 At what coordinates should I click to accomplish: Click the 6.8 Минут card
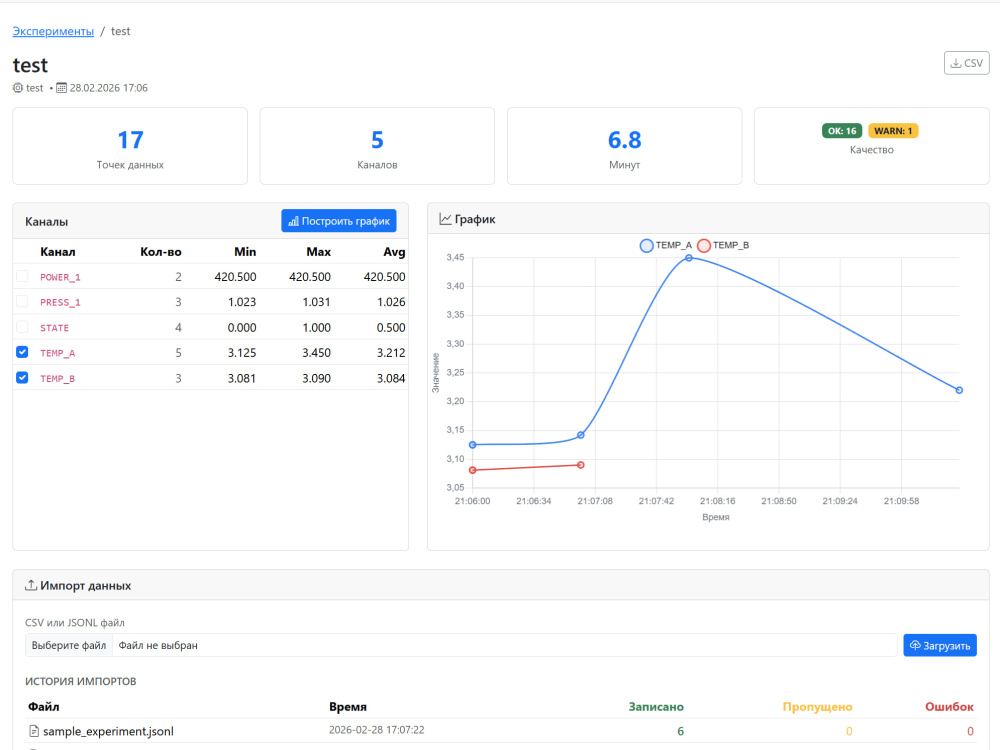pos(624,146)
